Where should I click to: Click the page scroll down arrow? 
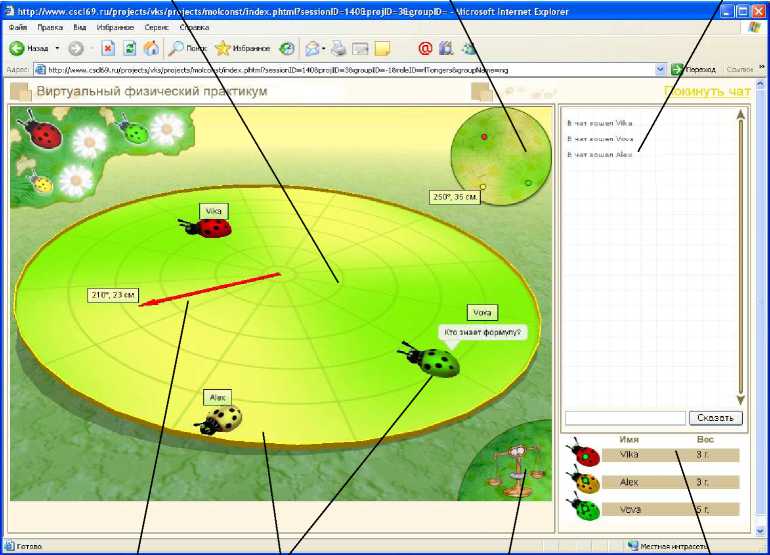tap(761, 531)
